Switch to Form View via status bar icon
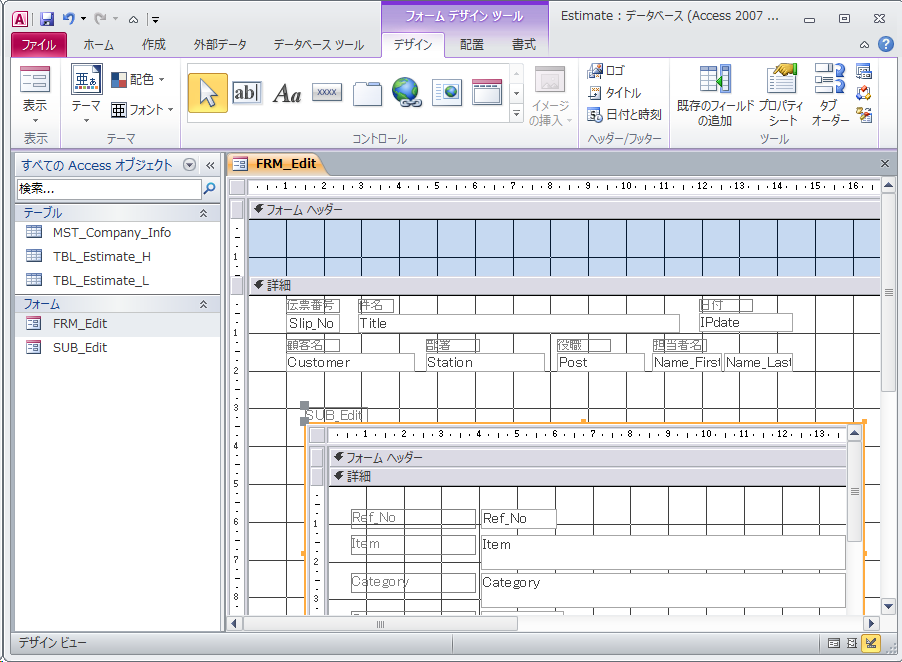902x662 pixels. coord(833,644)
